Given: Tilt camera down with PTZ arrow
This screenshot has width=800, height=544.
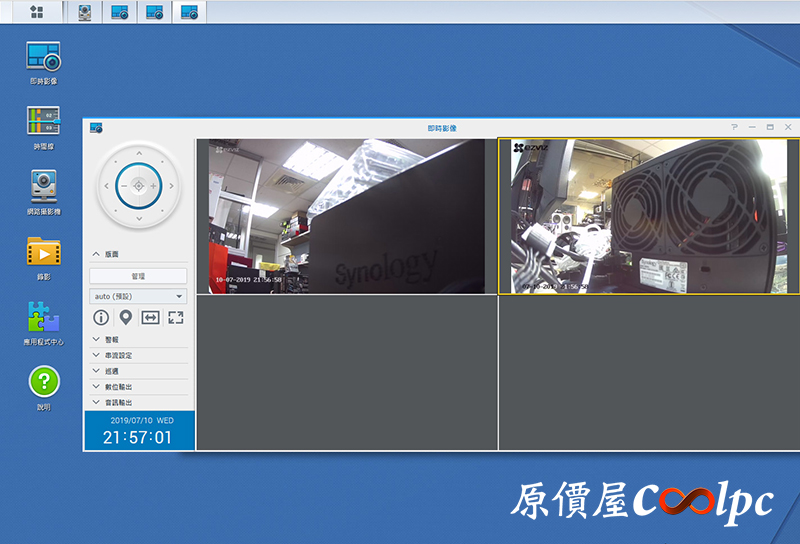Looking at the screenshot, I should 139,219.
